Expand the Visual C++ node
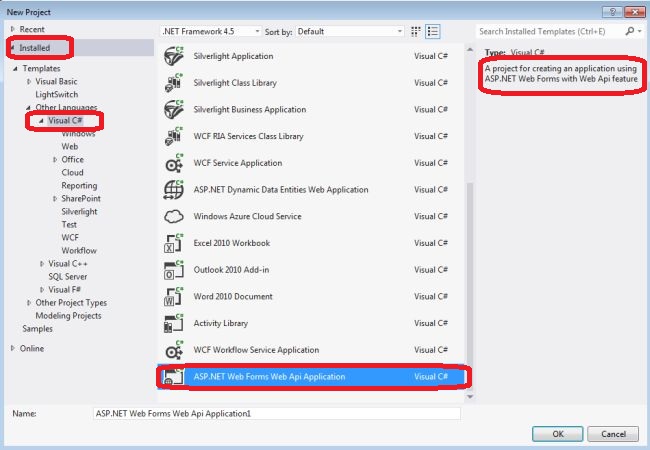 (x=41, y=264)
